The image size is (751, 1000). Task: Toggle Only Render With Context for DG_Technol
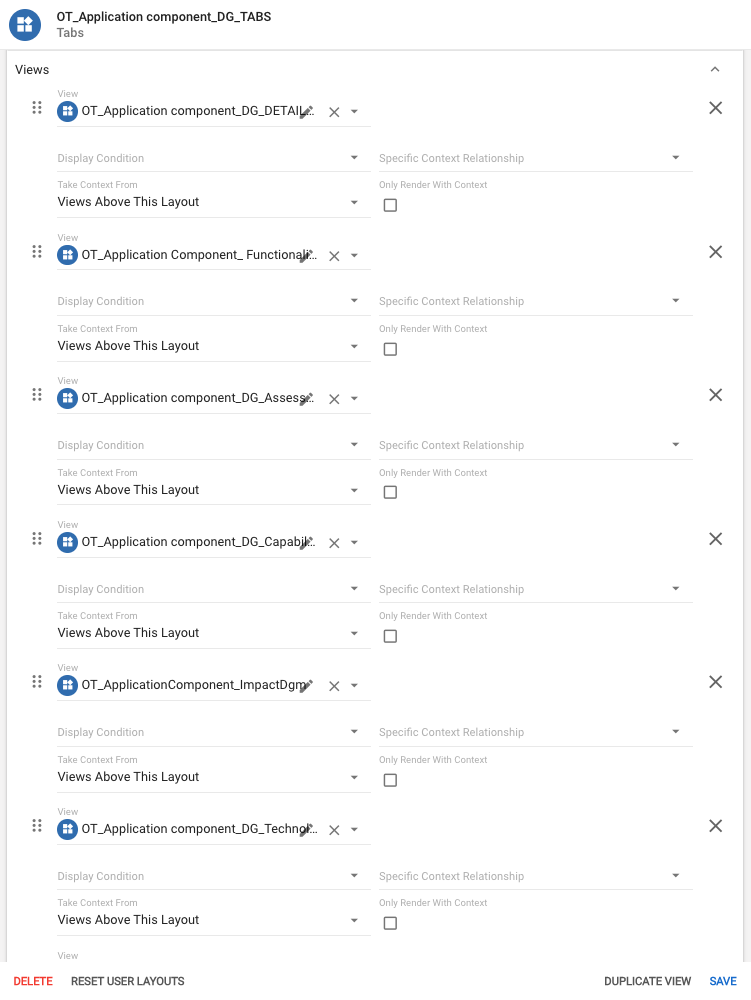coord(390,923)
